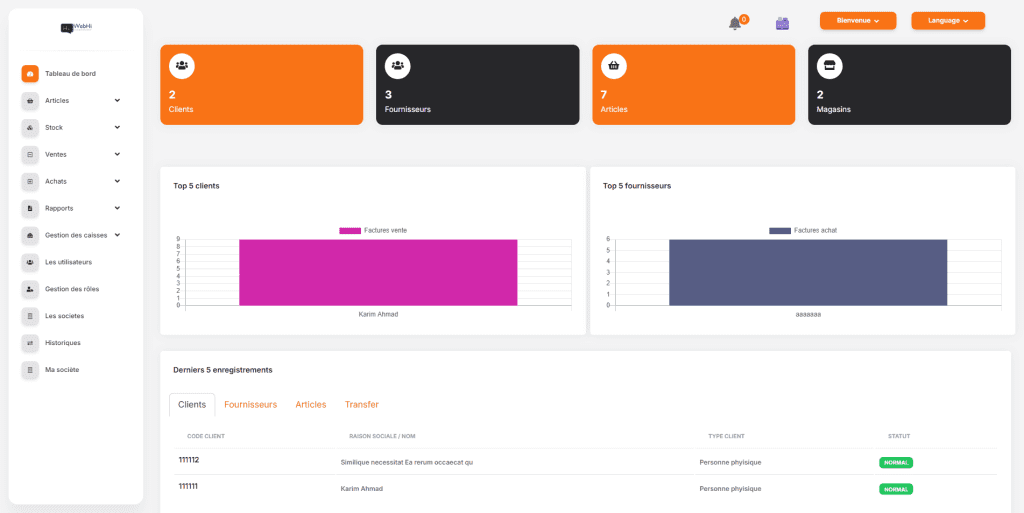
Task: Open the purple cash register icon
Action: pos(783,23)
